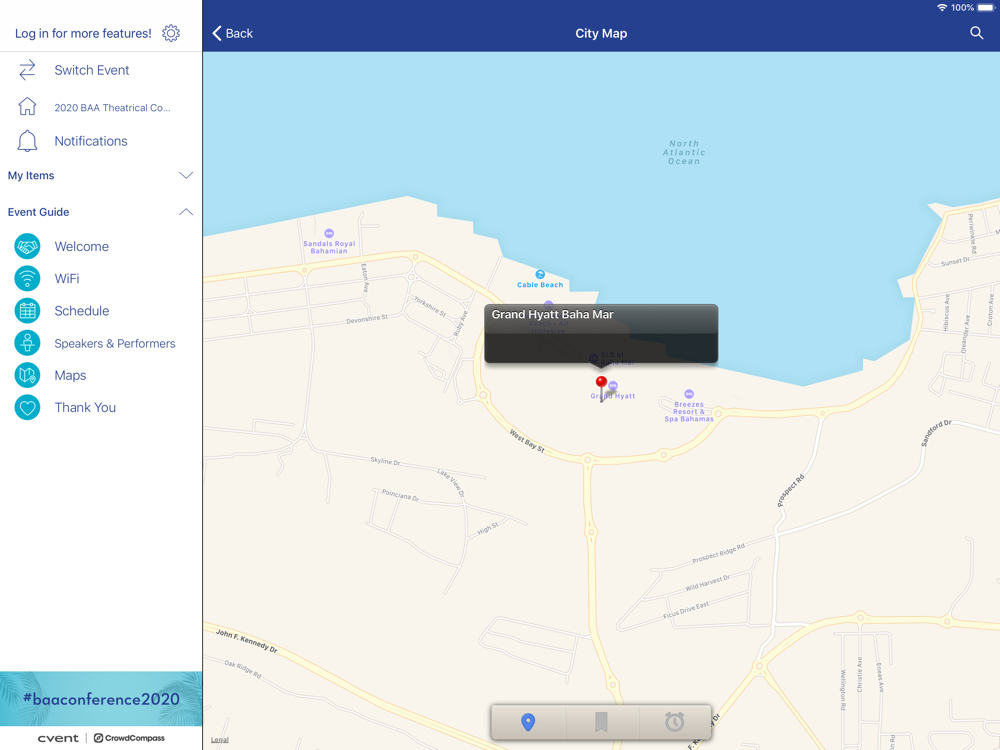Select the Maps icon in Event Guide
The width and height of the screenshot is (1000, 750).
[27, 375]
